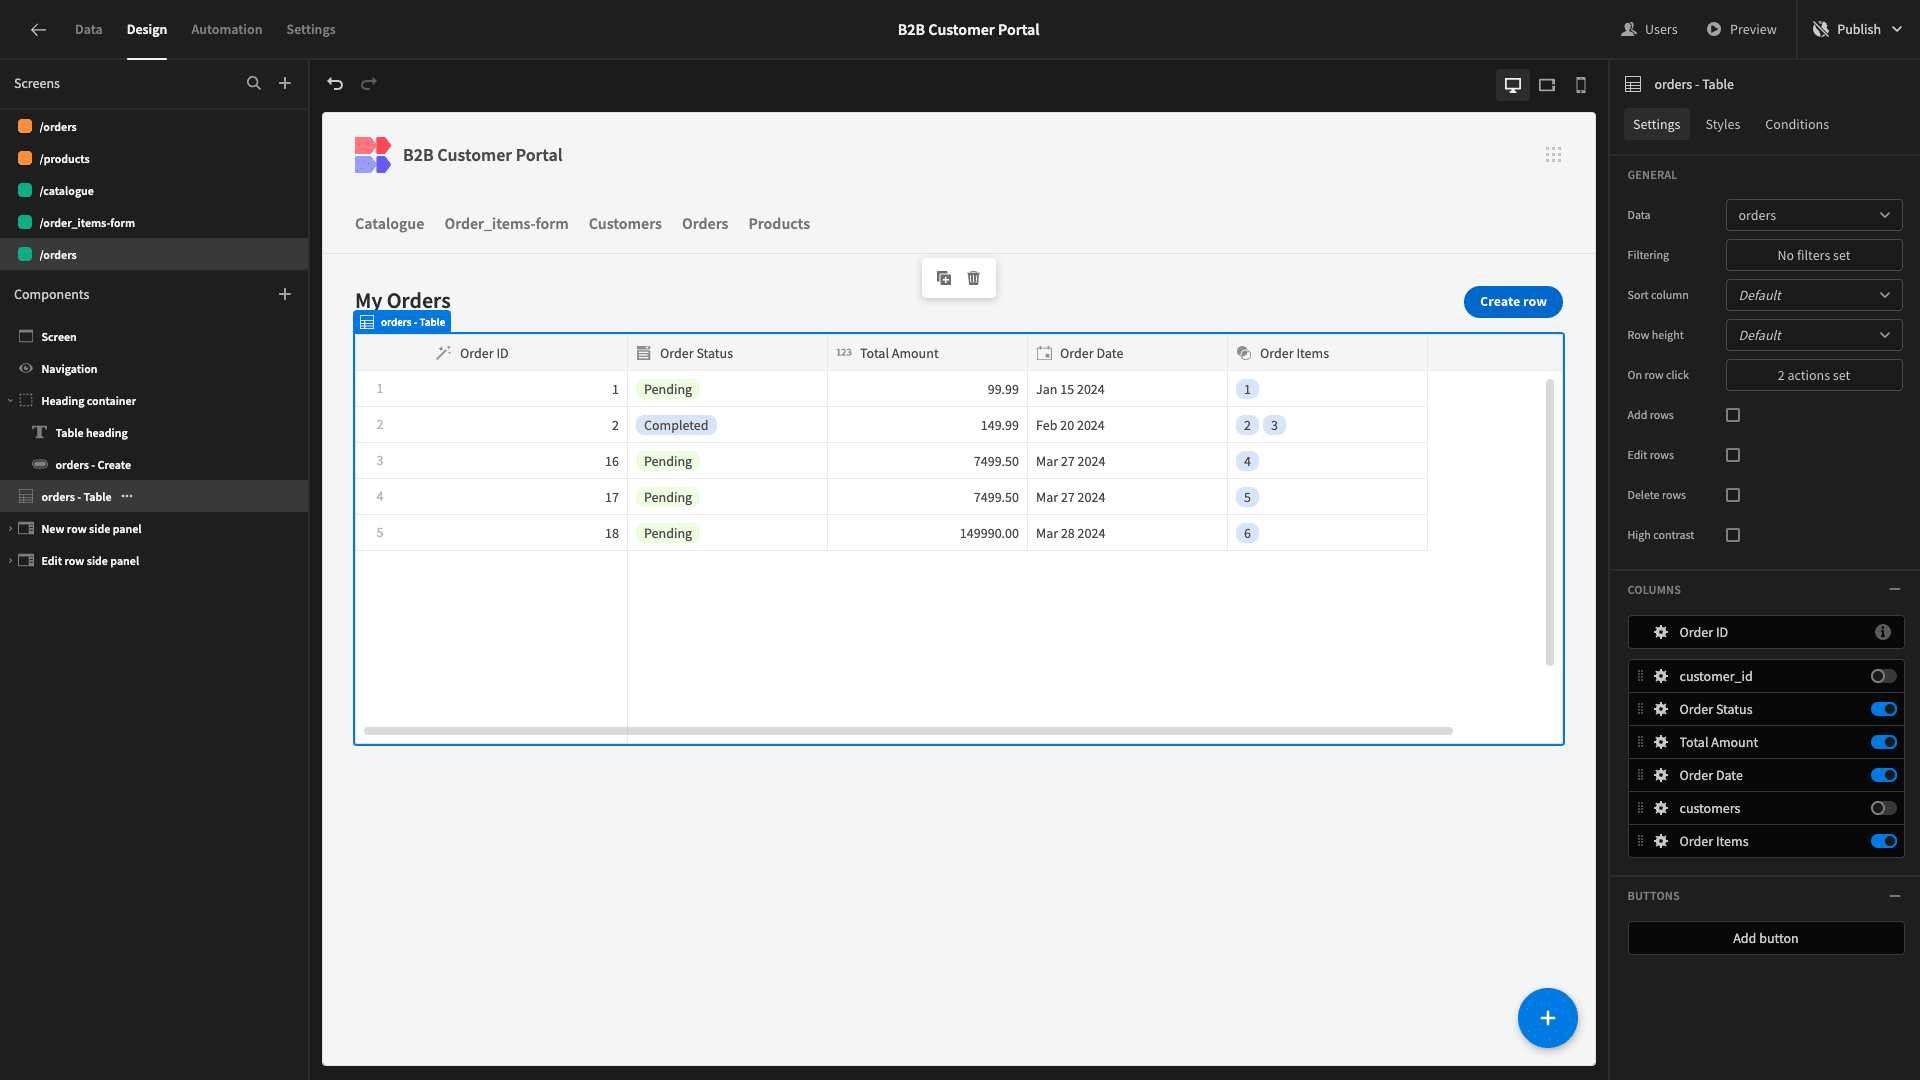The image size is (1920, 1080).
Task: Click the tablet view icon
Action: pos(1547,84)
